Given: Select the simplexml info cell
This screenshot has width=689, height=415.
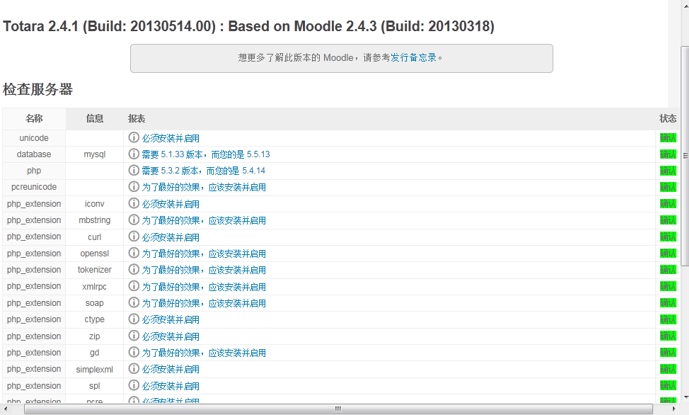Looking at the screenshot, I should pyautogui.click(x=94, y=369).
